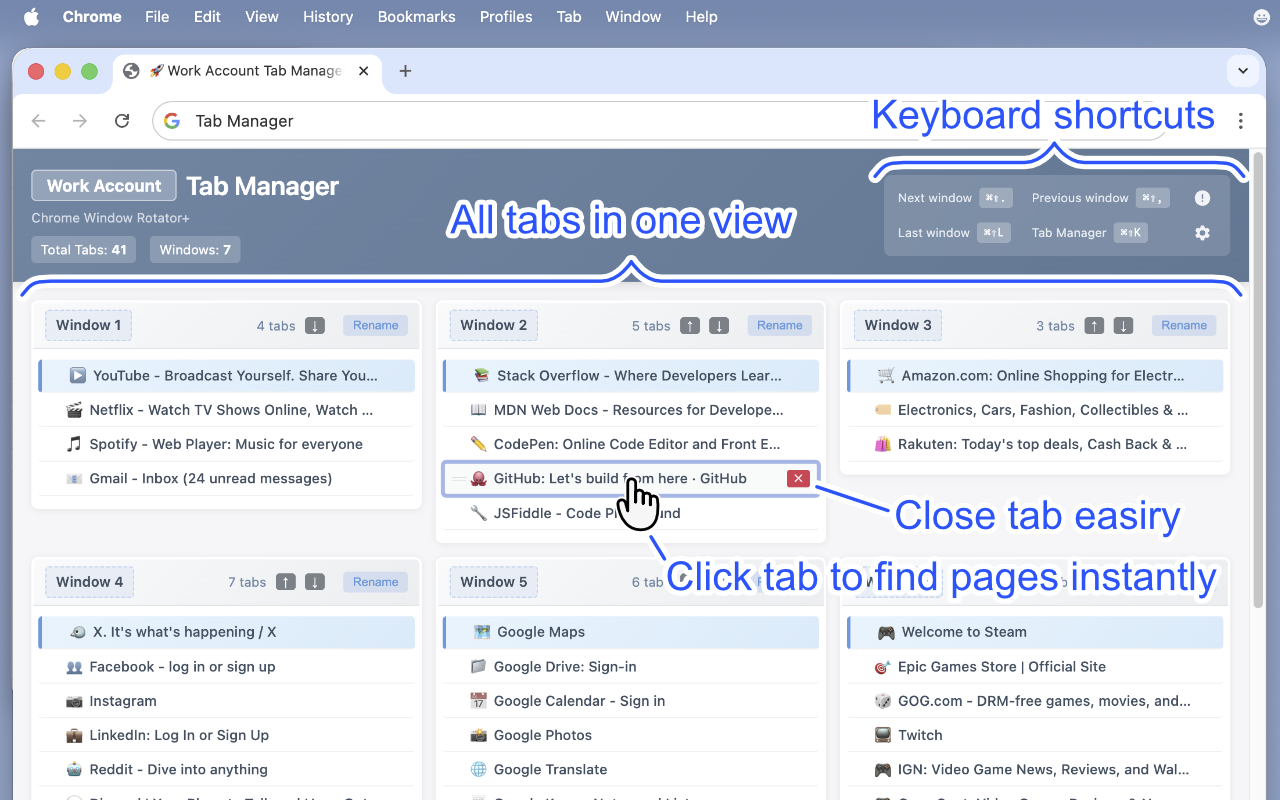The image size is (1280, 800).
Task: Open the Apple menu
Action: click(x=31, y=17)
